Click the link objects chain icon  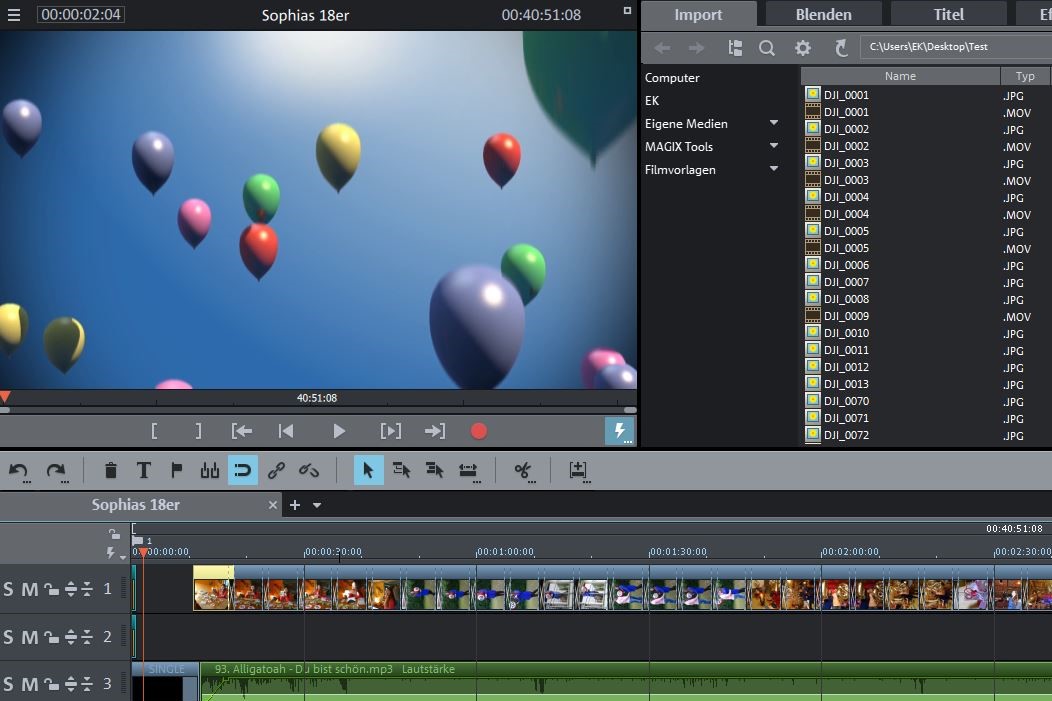277,470
